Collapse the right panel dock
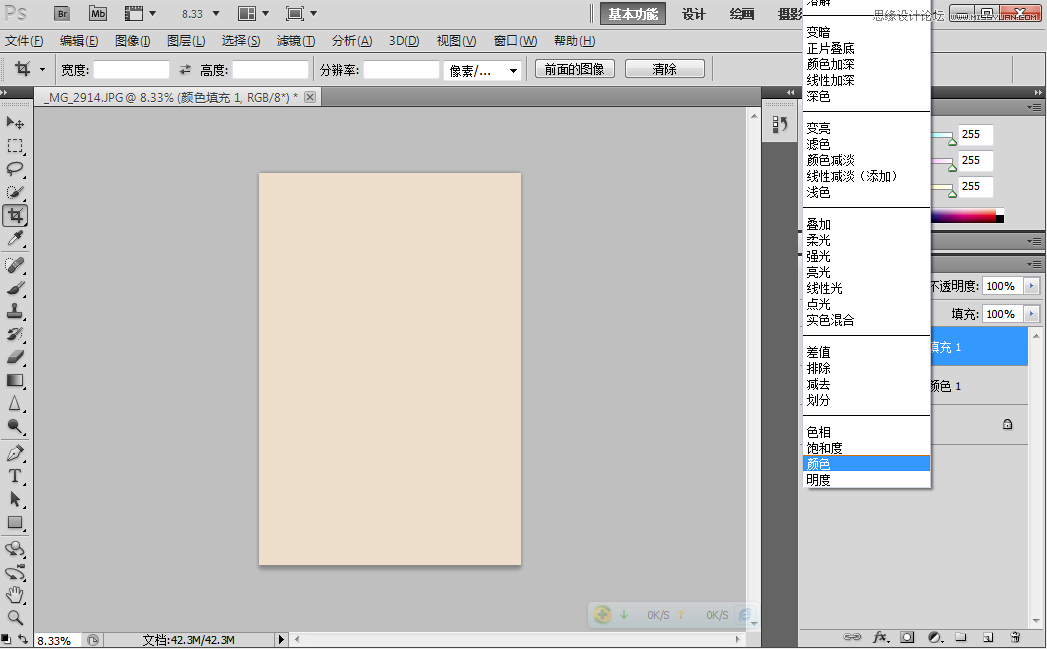This screenshot has height=649, width=1047. tap(1038, 92)
